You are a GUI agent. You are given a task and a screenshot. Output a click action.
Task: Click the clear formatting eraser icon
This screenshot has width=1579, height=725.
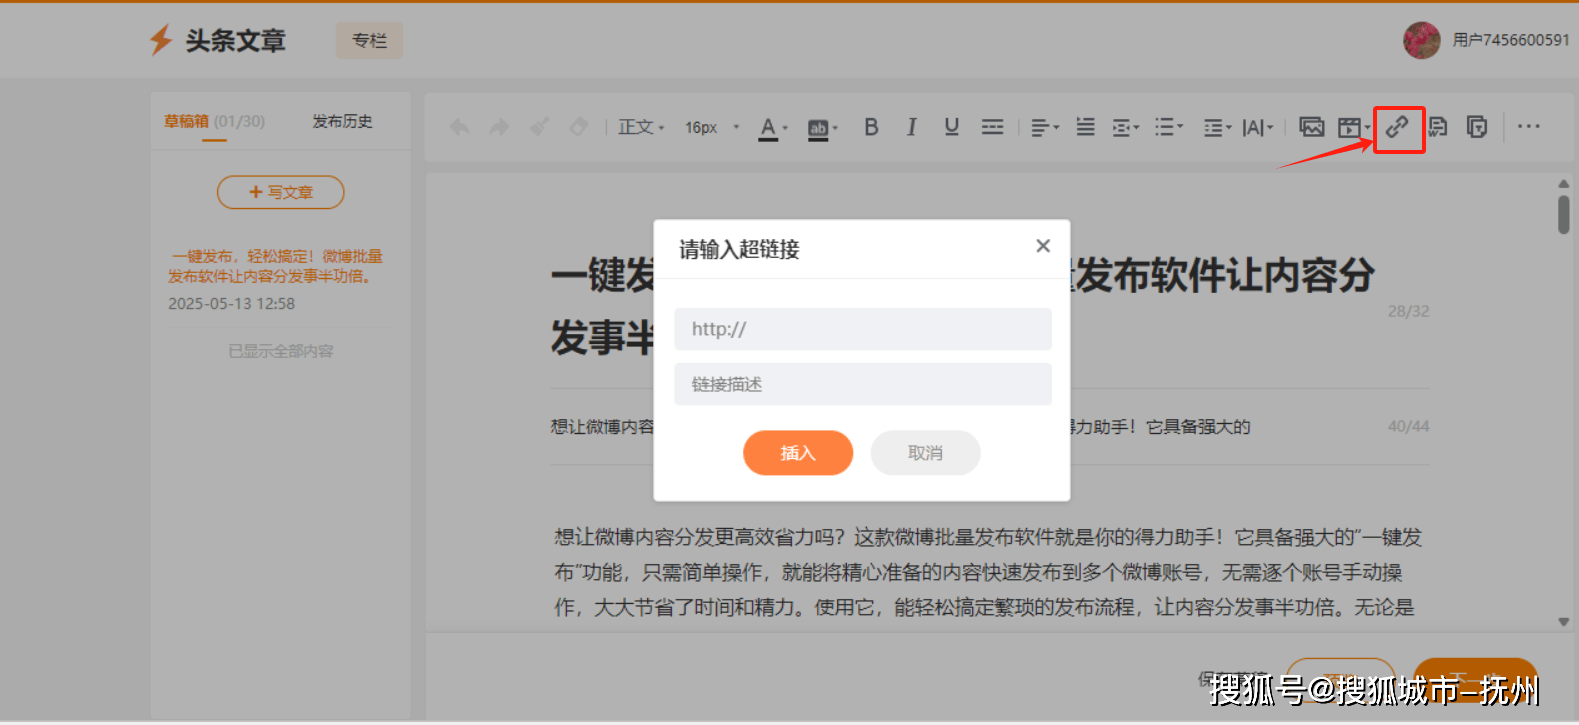pyautogui.click(x=579, y=127)
